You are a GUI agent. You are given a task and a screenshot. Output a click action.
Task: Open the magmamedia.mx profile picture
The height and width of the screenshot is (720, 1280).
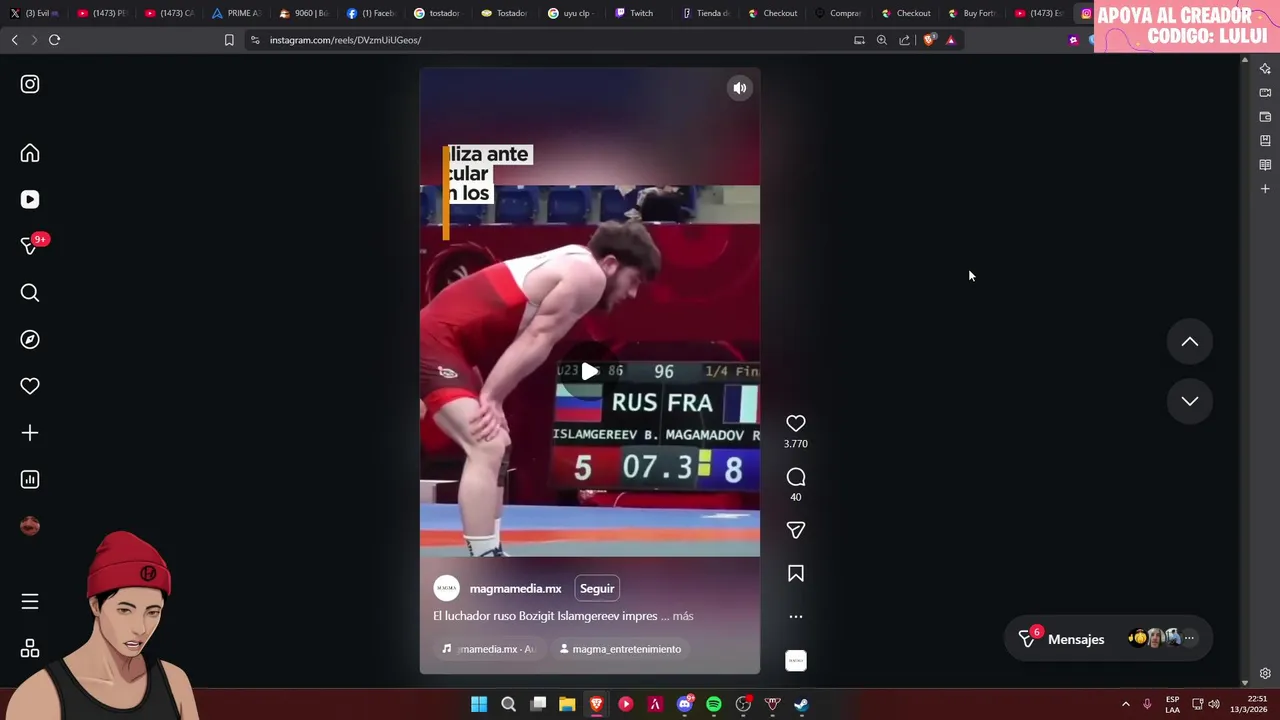tap(446, 589)
